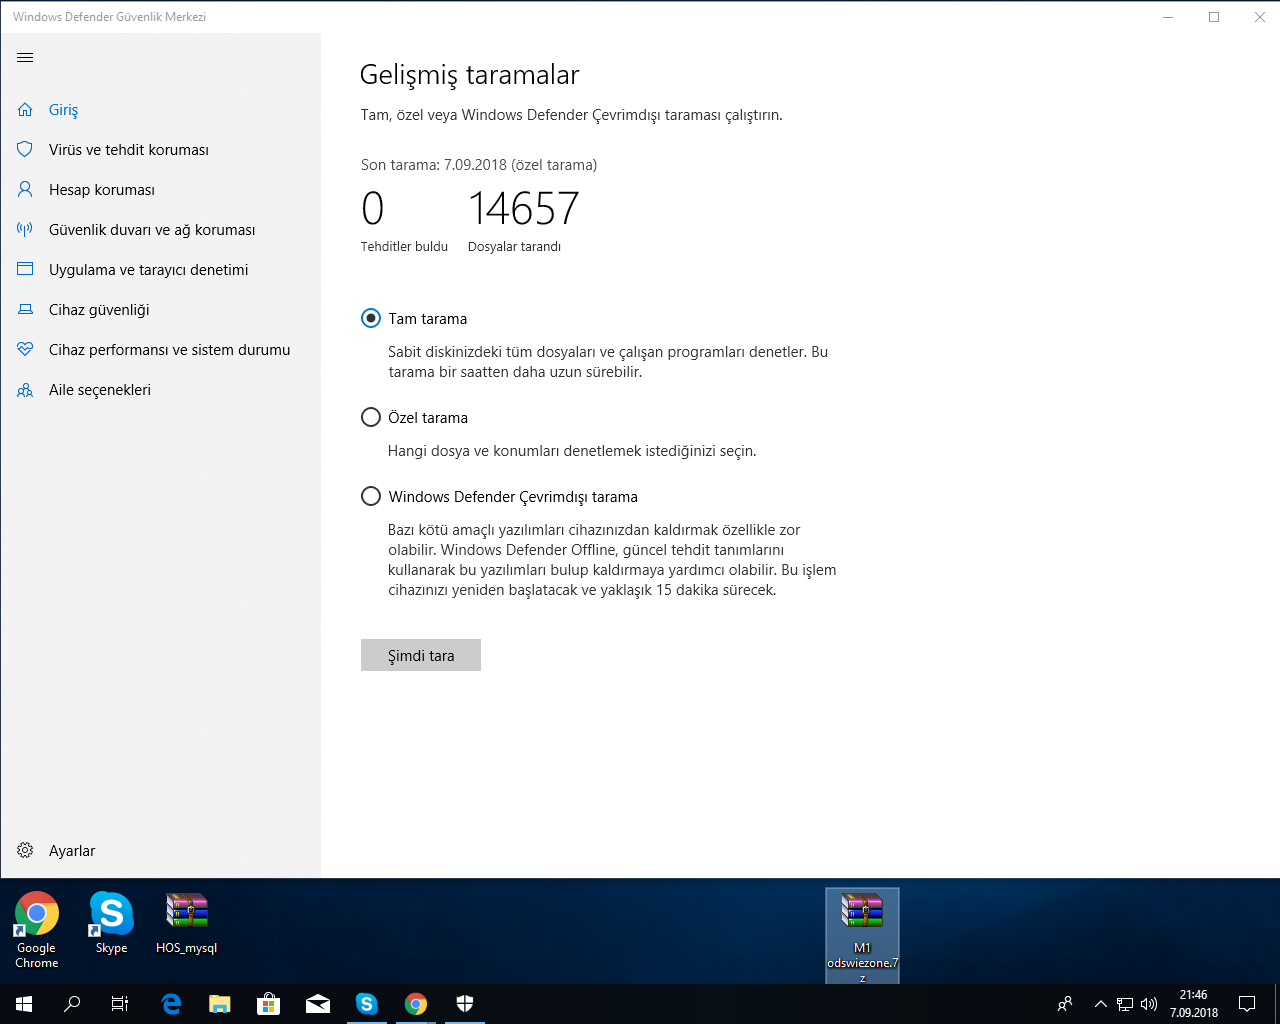Open Güvenlik duvarı ve ağ koruması
1280x1024 pixels.
pos(152,230)
